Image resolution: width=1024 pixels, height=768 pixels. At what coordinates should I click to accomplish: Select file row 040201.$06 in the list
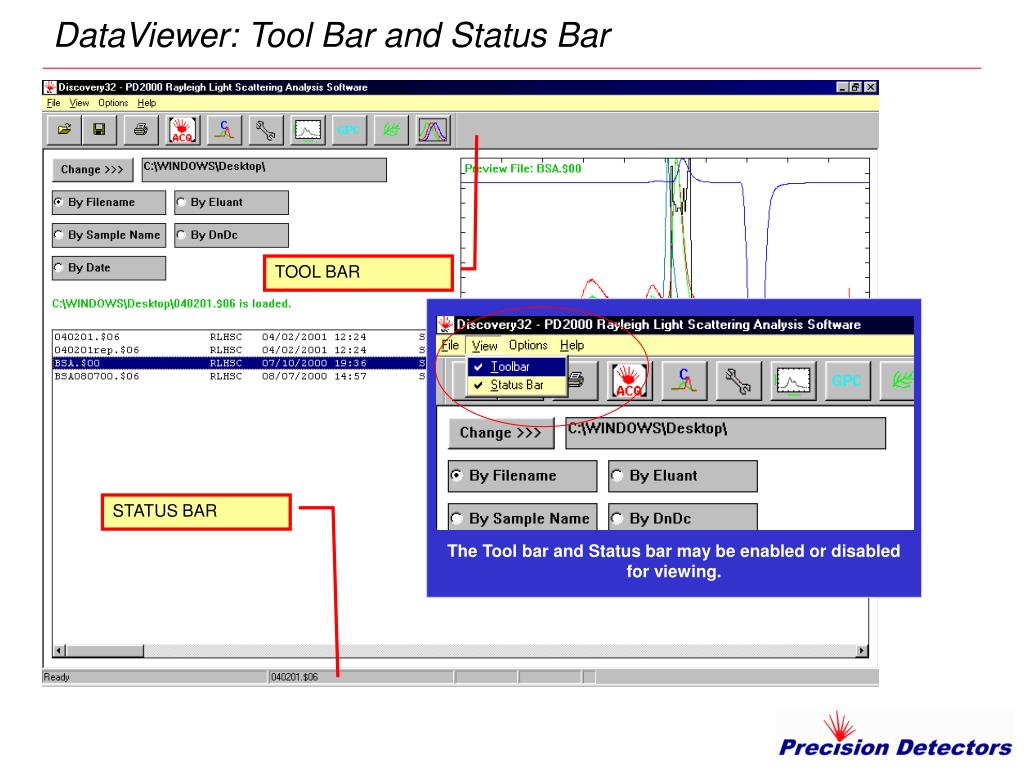click(239, 337)
